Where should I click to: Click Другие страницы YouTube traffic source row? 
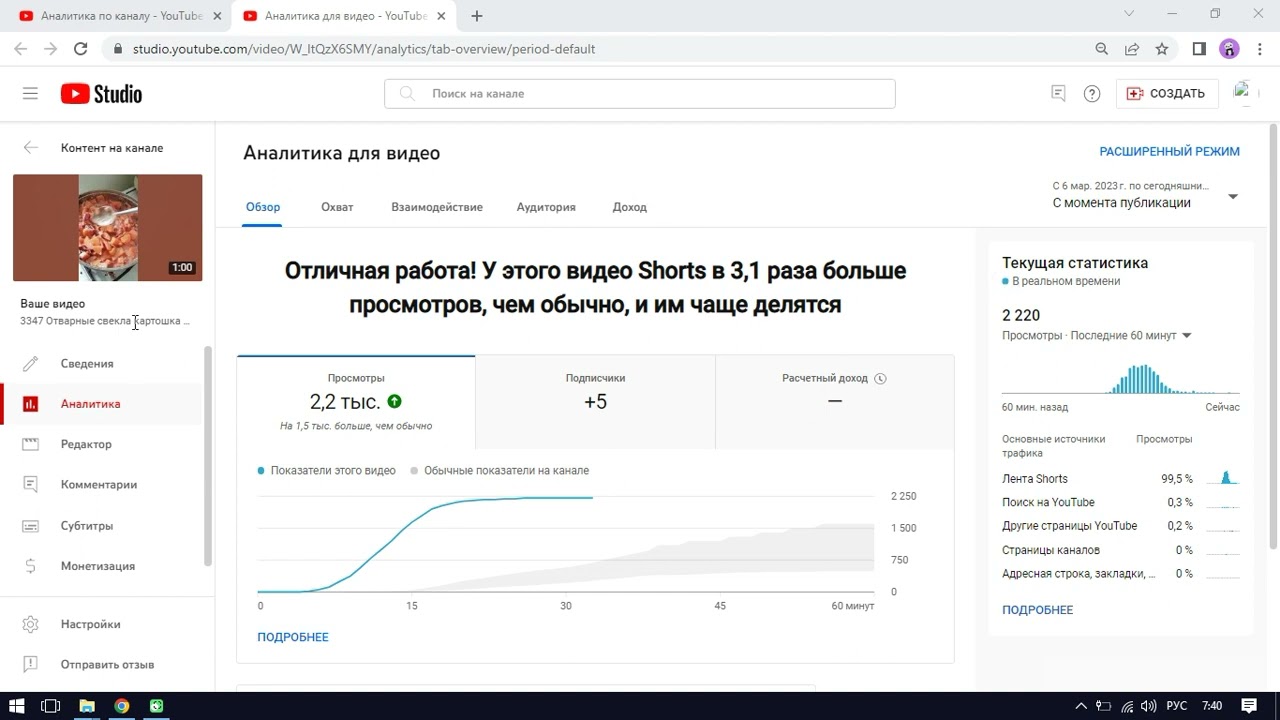[1121, 526]
